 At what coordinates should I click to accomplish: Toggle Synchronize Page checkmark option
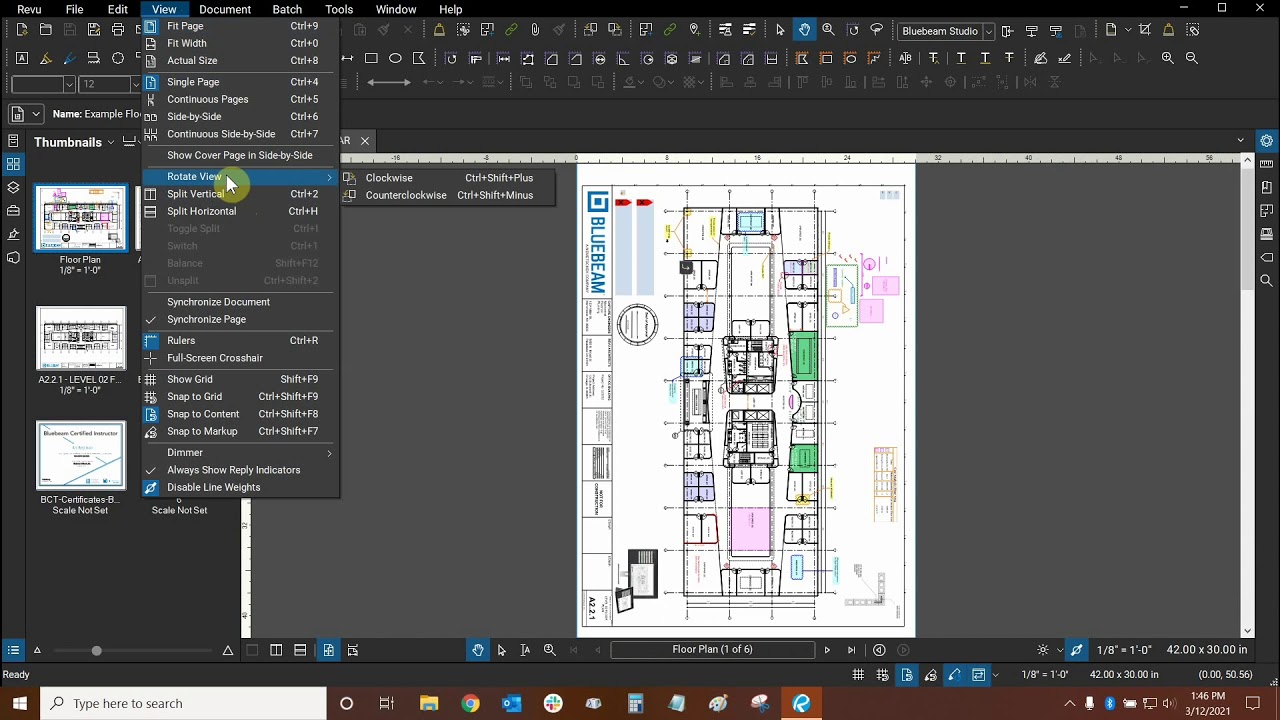(240, 319)
